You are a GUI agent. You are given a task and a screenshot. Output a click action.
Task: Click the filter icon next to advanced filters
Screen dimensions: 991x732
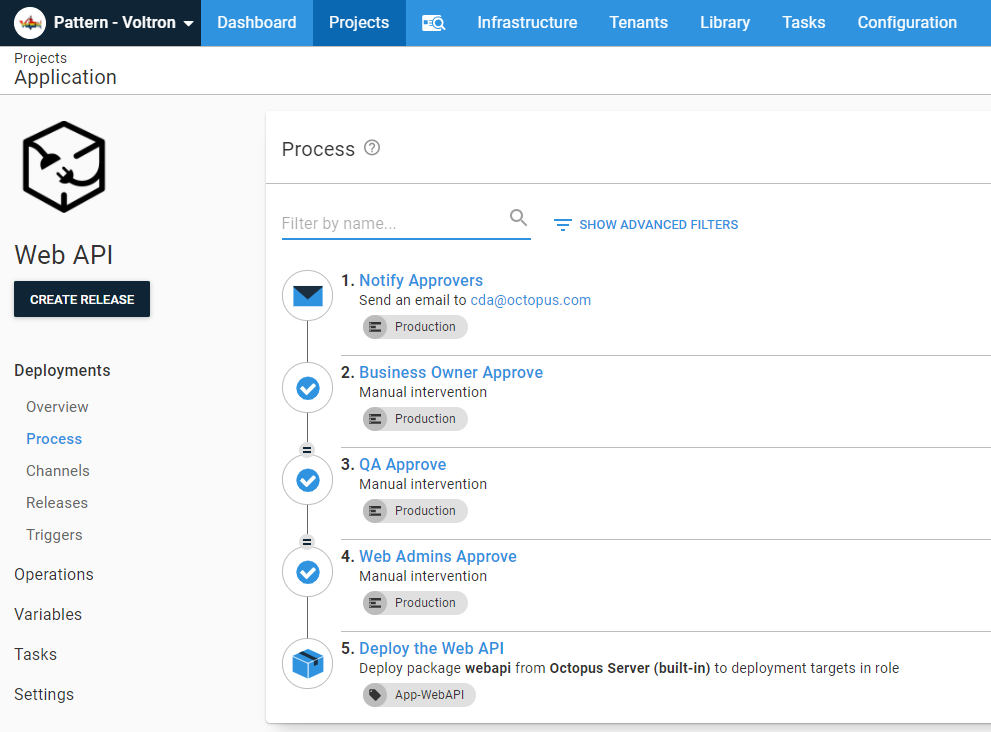tap(562, 225)
